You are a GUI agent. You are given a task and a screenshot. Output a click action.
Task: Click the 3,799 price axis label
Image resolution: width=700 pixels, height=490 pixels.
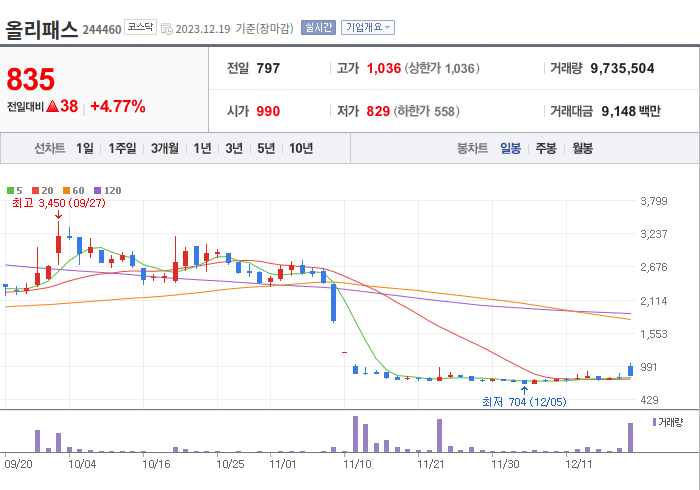(x=654, y=201)
